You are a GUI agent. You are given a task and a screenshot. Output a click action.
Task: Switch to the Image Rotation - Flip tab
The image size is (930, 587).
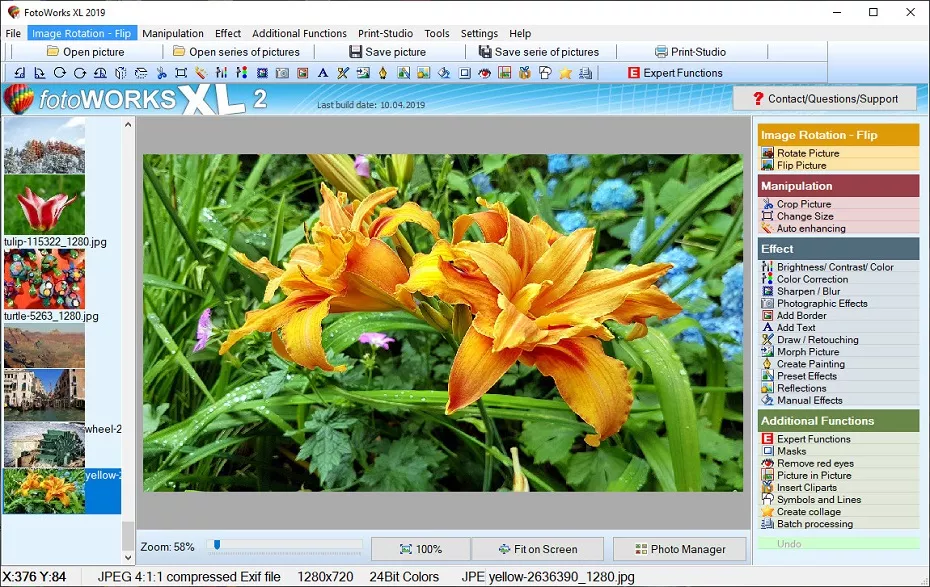coord(82,33)
